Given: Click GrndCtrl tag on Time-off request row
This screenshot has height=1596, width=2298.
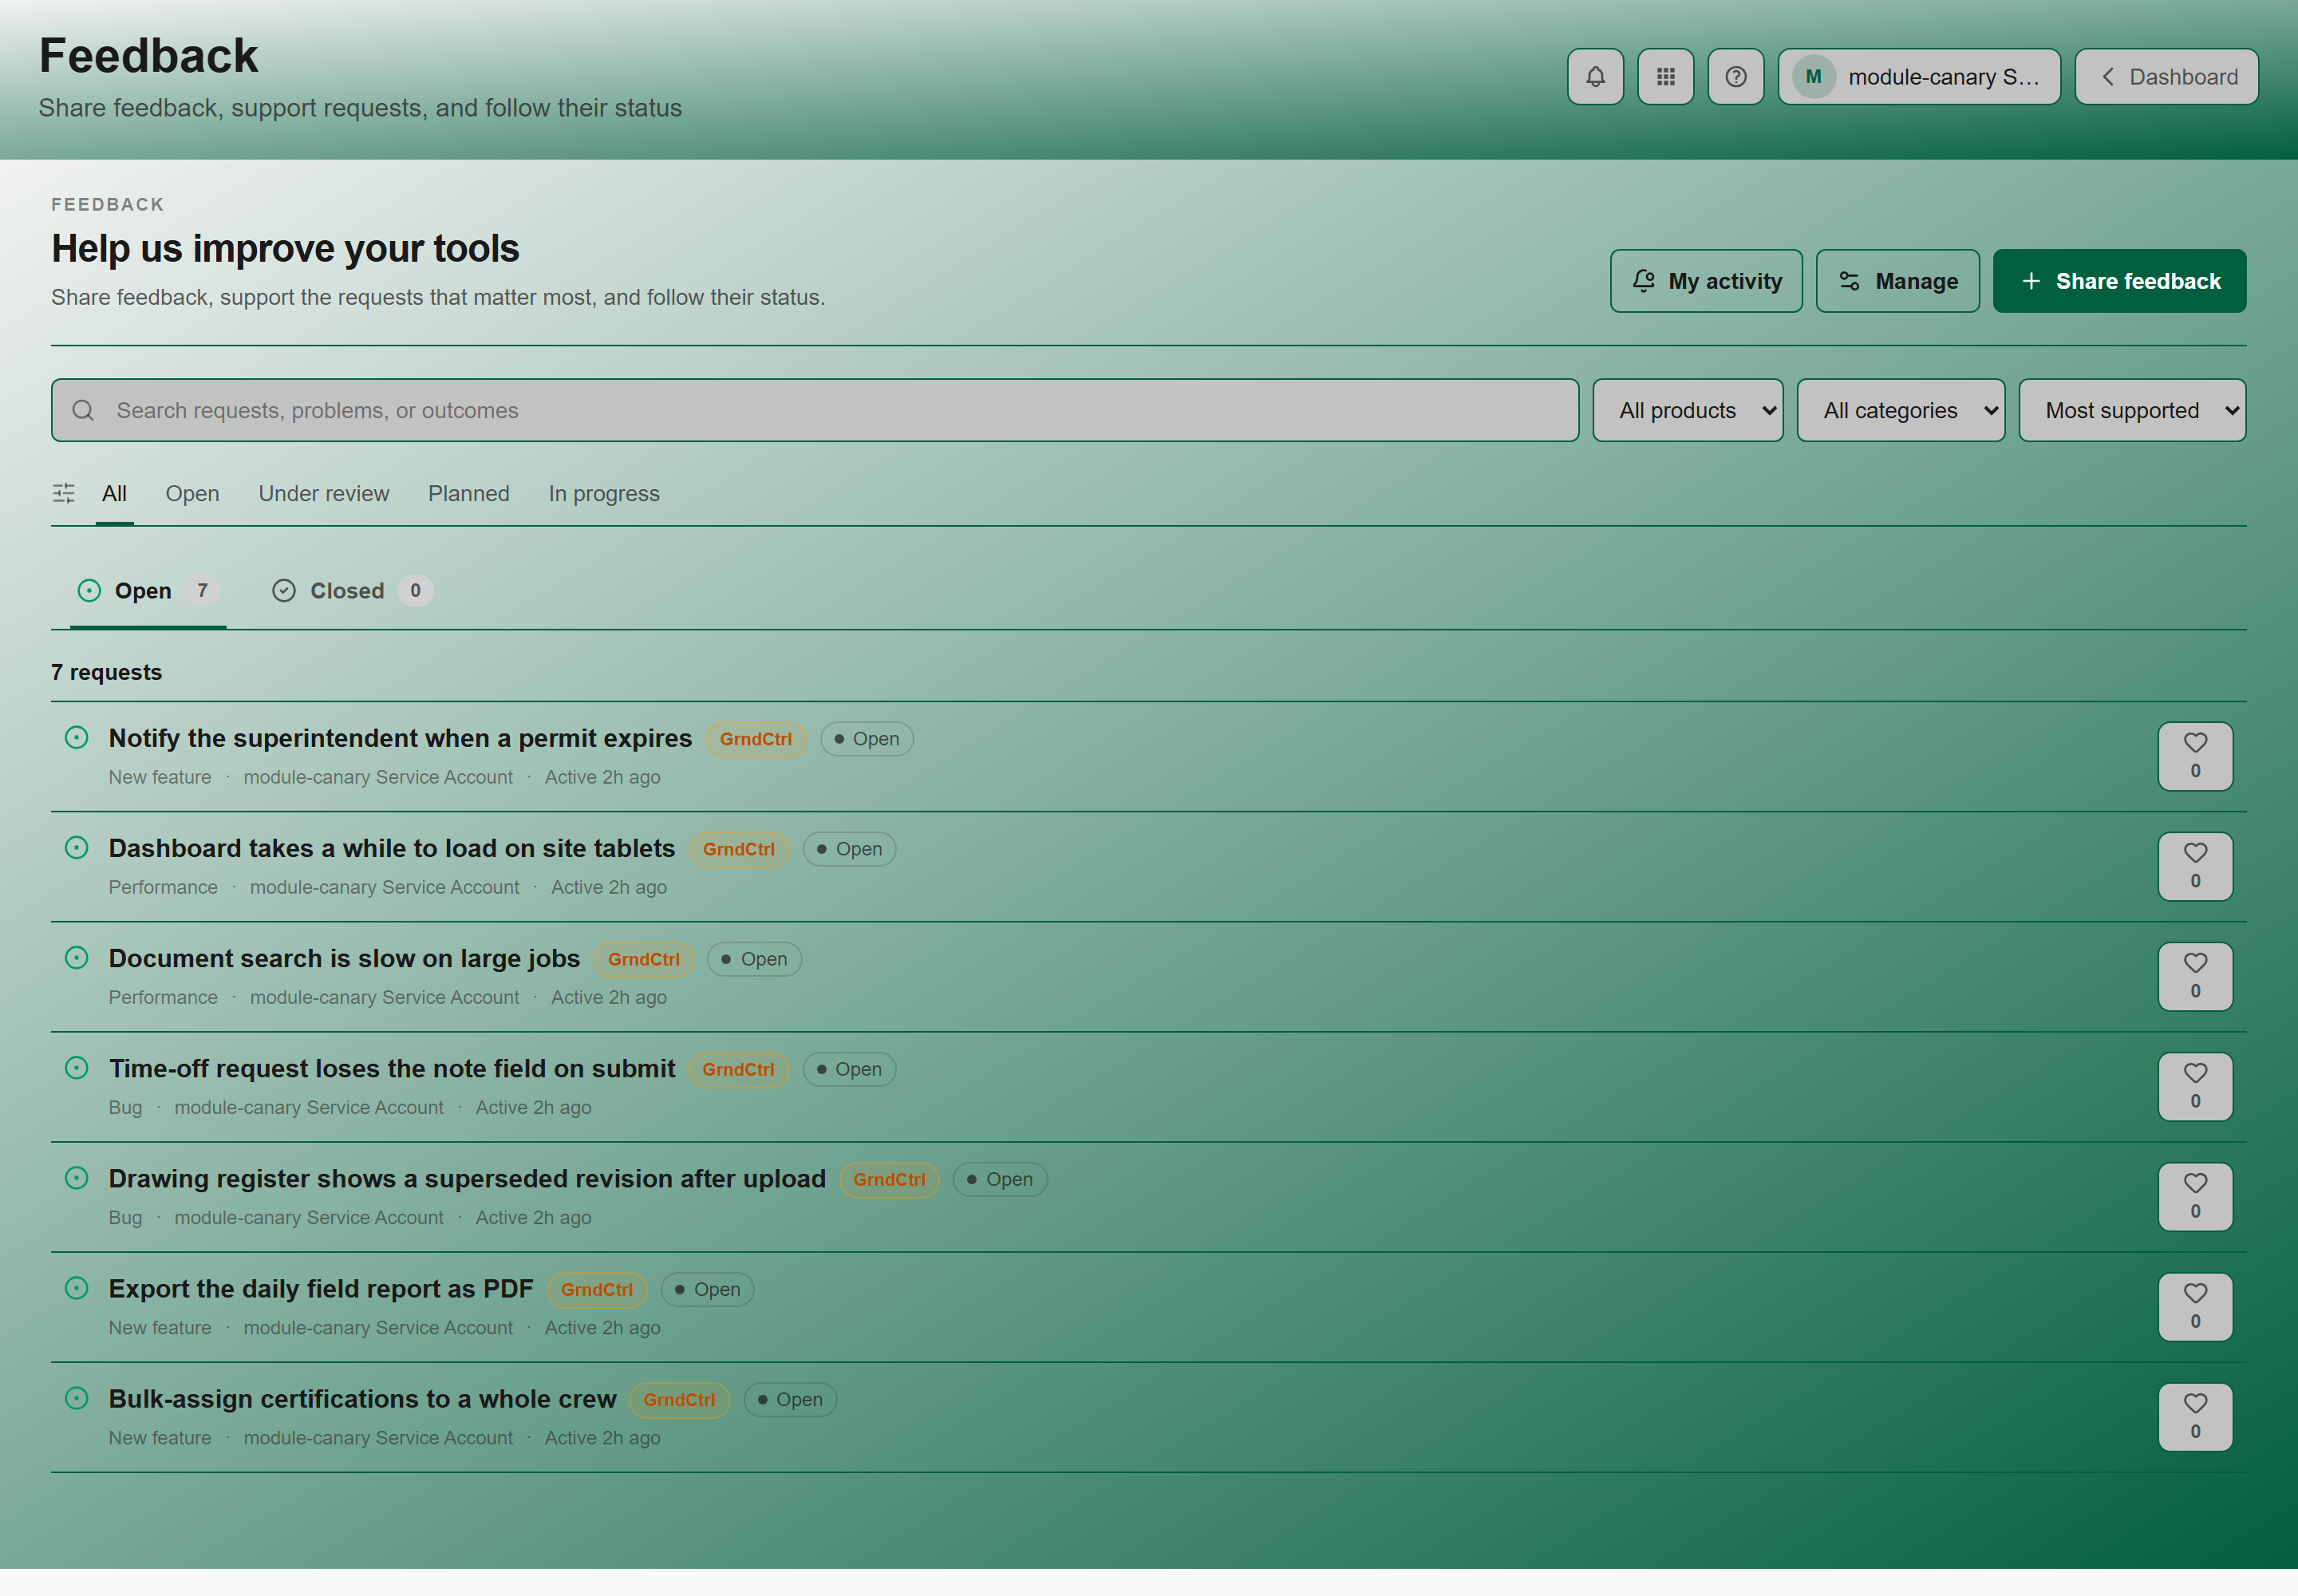Looking at the screenshot, I should (x=739, y=1069).
